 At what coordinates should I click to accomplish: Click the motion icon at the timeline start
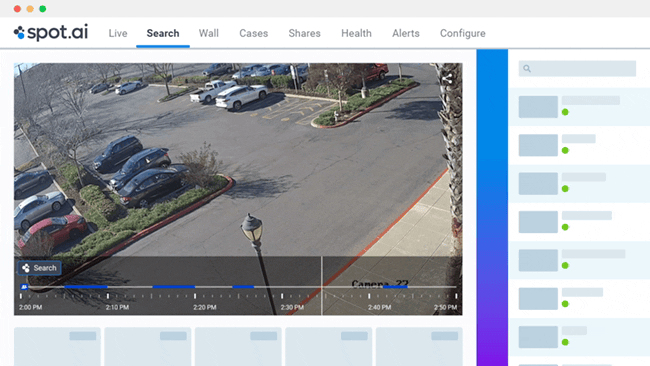(x=24, y=287)
